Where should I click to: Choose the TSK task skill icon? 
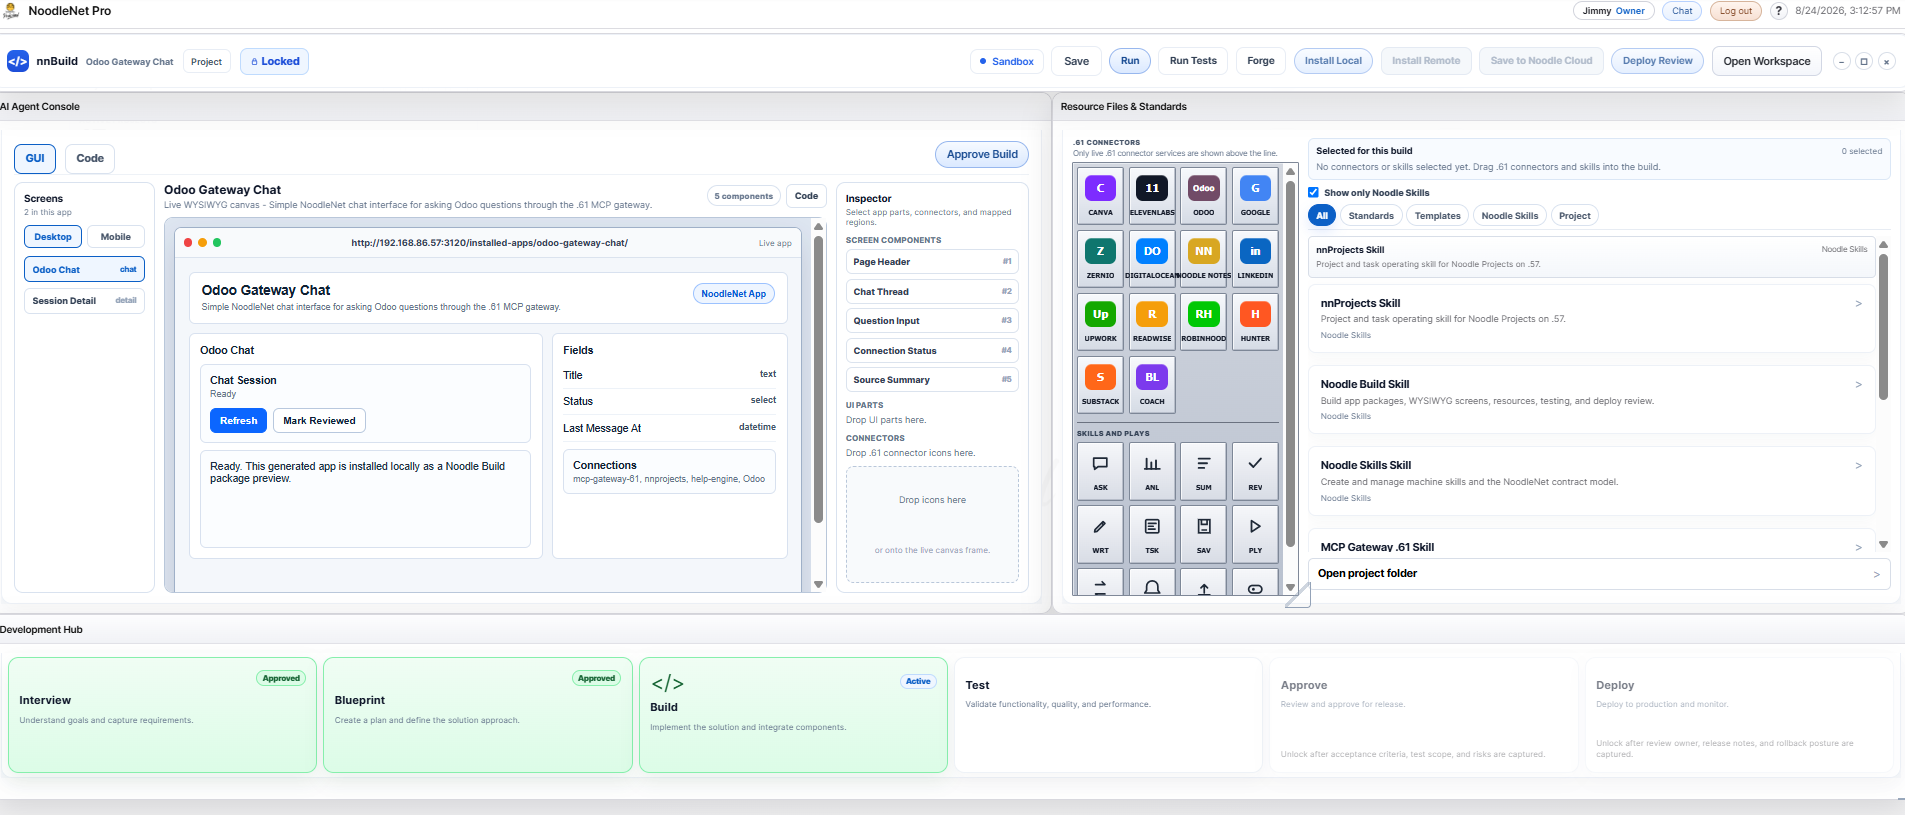[x=1152, y=534]
